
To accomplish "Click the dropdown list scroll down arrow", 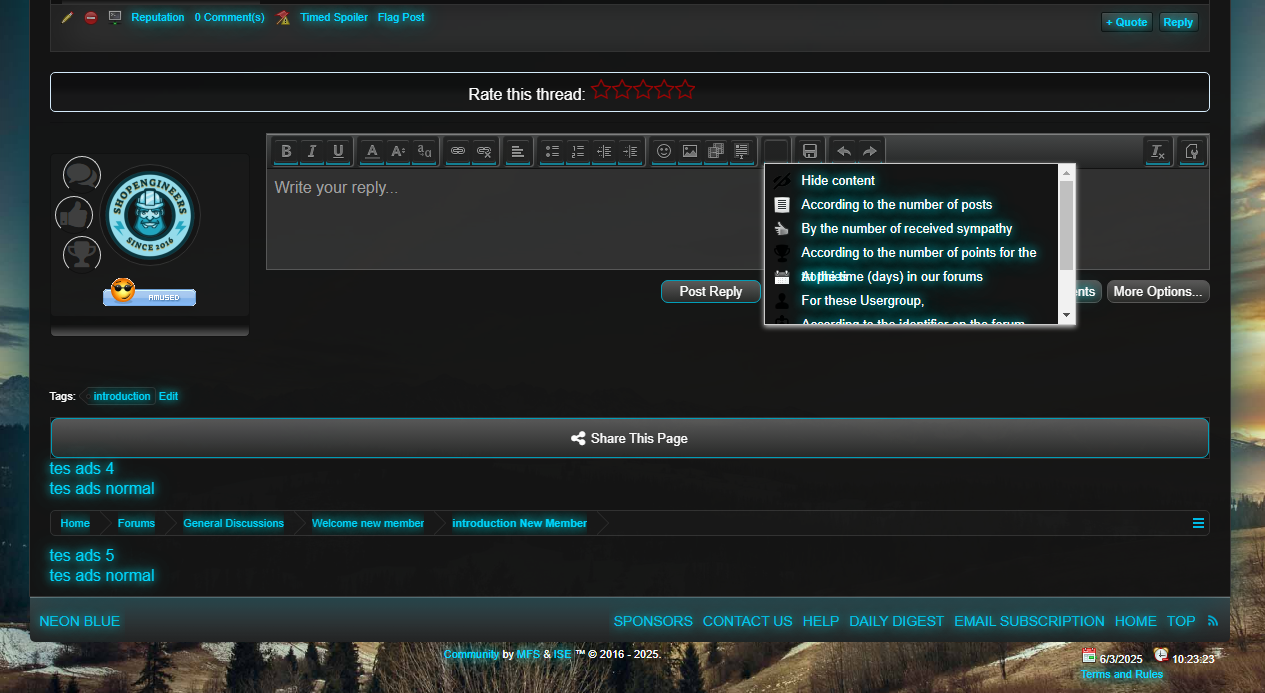I will pyautogui.click(x=1066, y=315).
